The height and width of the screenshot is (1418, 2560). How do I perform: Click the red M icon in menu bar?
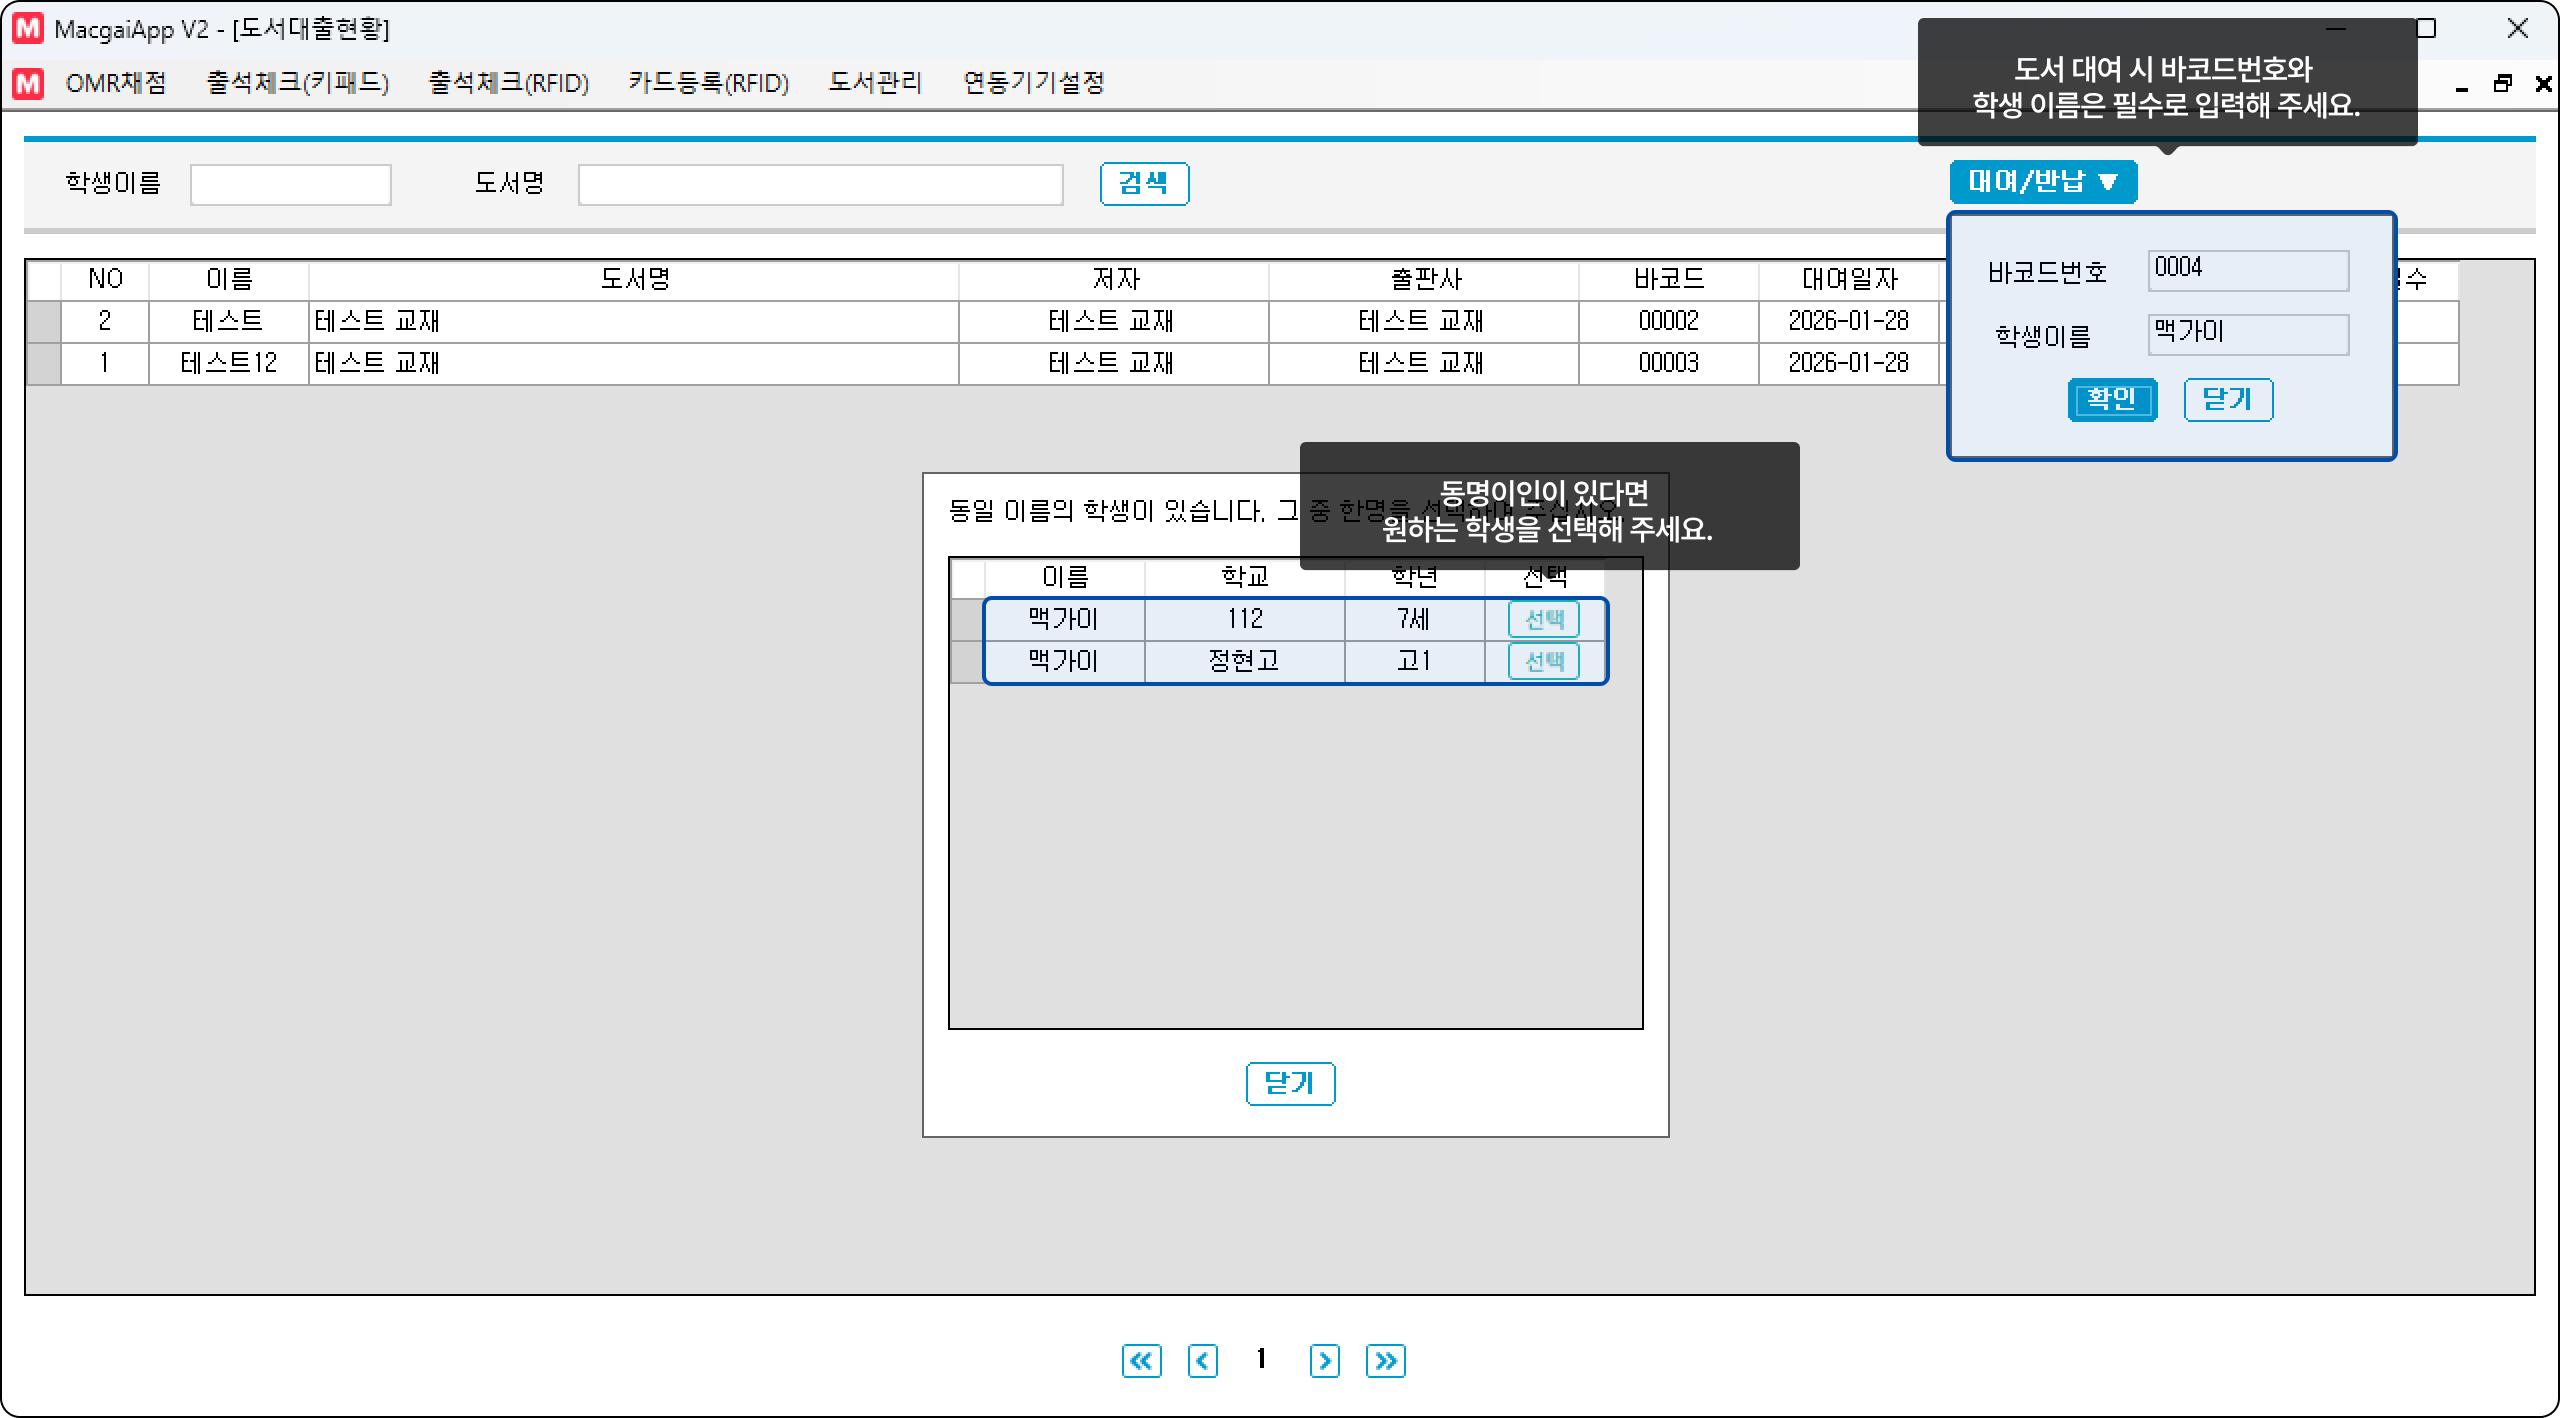click(x=28, y=83)
